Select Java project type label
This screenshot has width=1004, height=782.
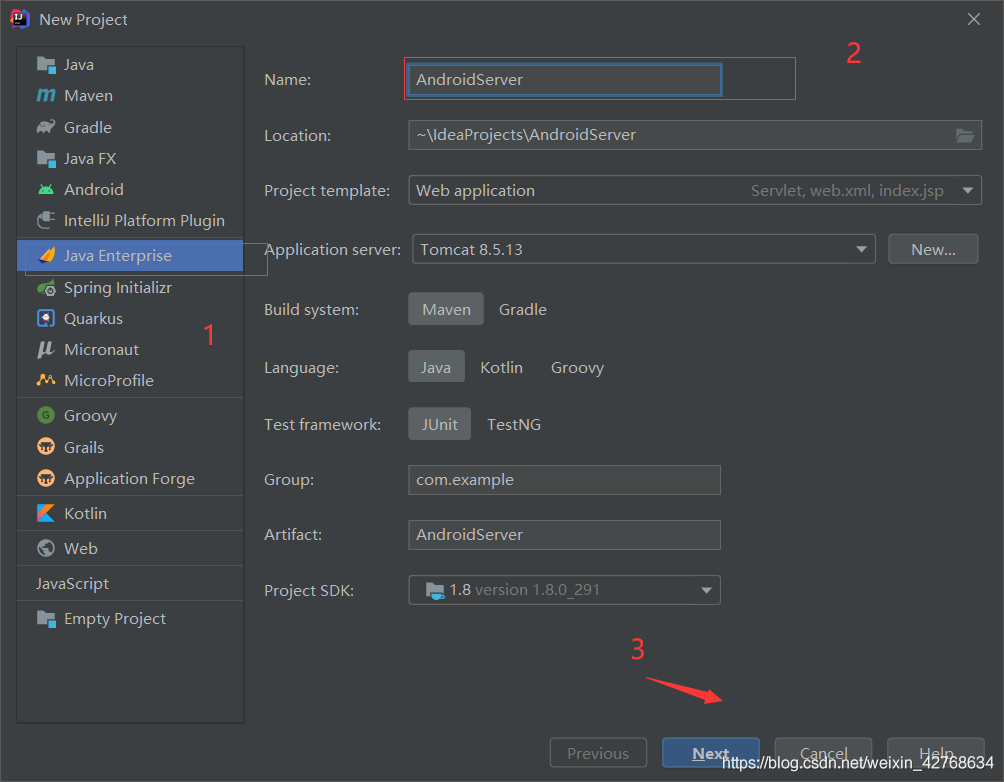pos(79,65)
